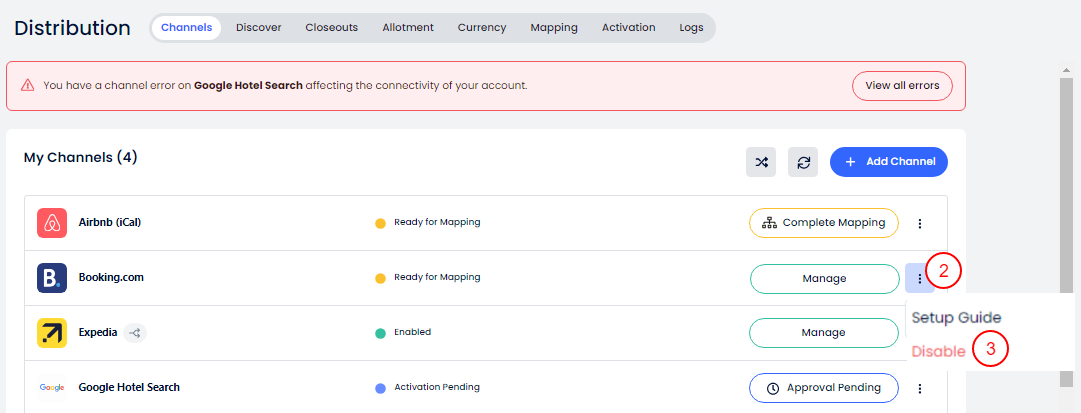Open the Closeouts tab
This screenshot has width=1081, height=413.
click(x=331, y=28)
